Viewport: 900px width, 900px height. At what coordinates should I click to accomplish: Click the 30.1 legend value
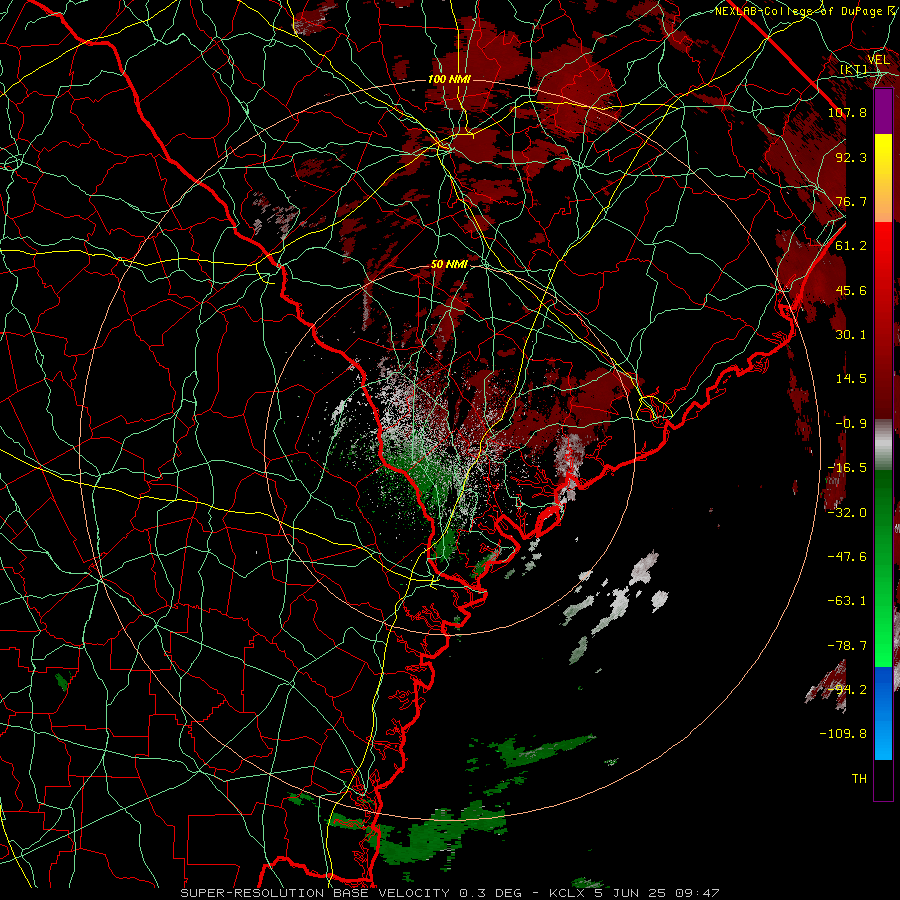[x=851, y=335]
